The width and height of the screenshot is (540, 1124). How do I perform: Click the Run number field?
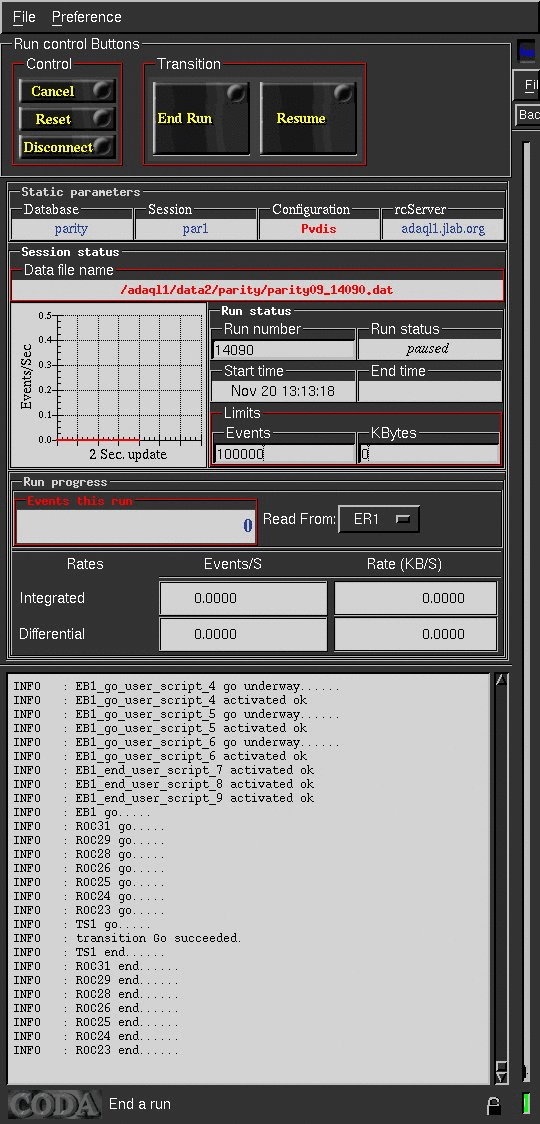click(x=285, y=350)
